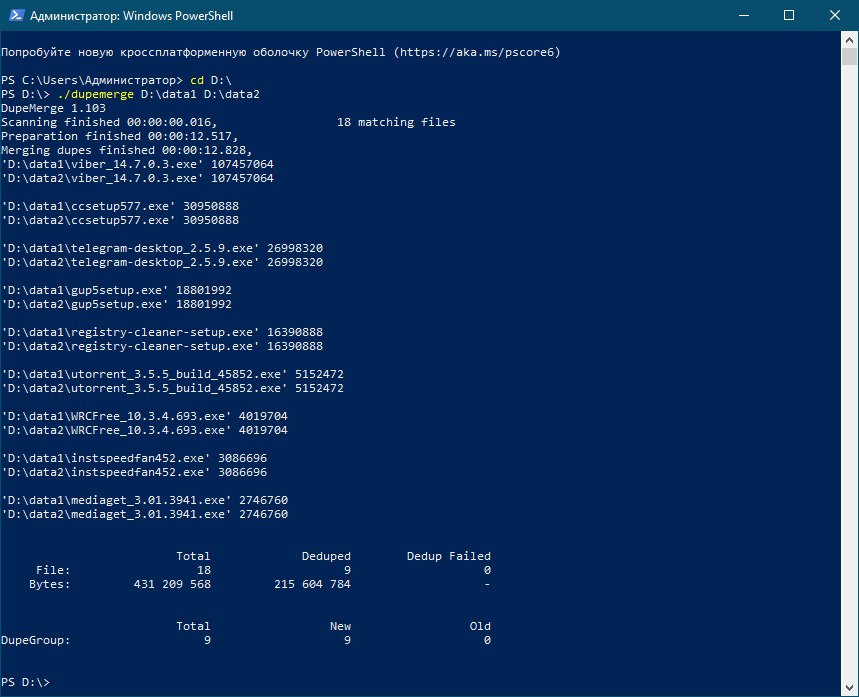Click the D:\data1\registry-cleaner-setup.exe line
Viewport: 859px width, 697px height.
tap(162, 332)
